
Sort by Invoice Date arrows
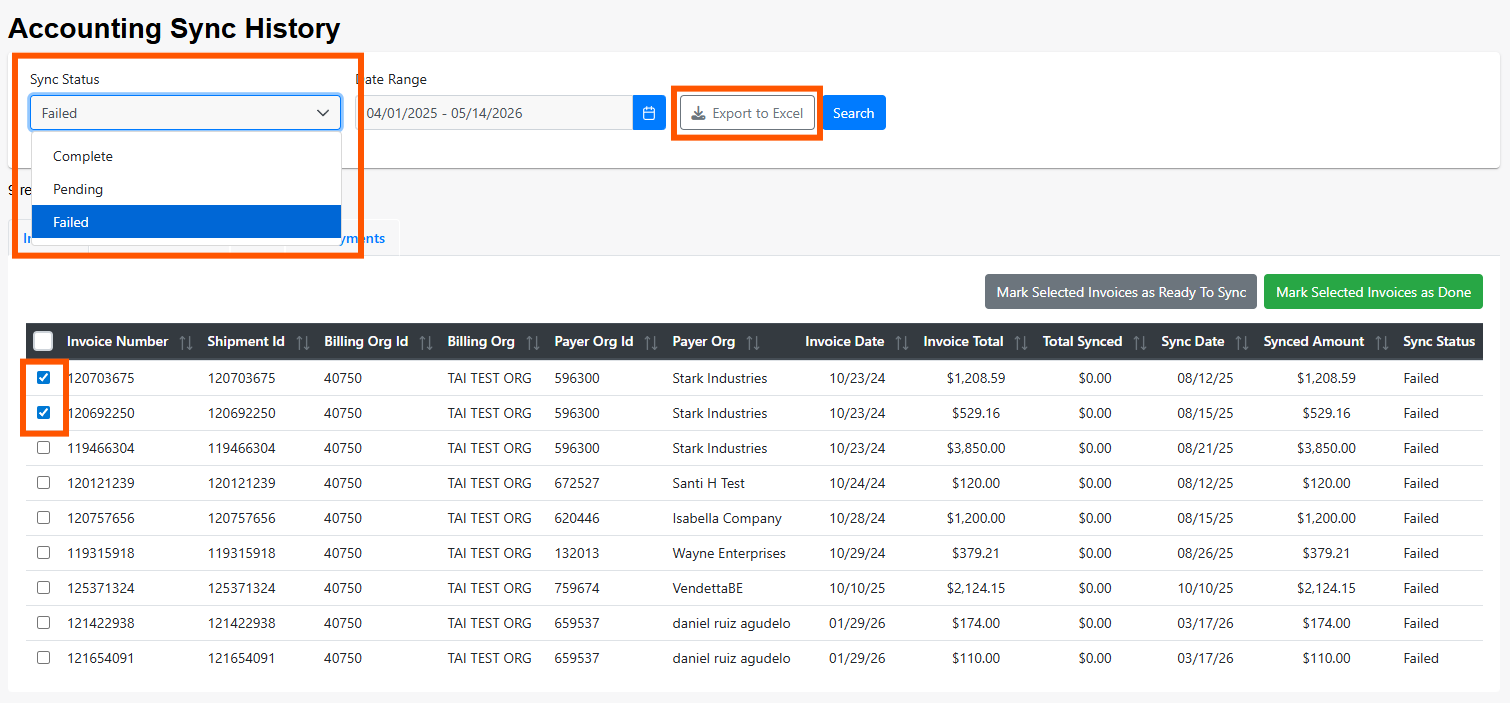pyautogui.click(x=902, y=342)
